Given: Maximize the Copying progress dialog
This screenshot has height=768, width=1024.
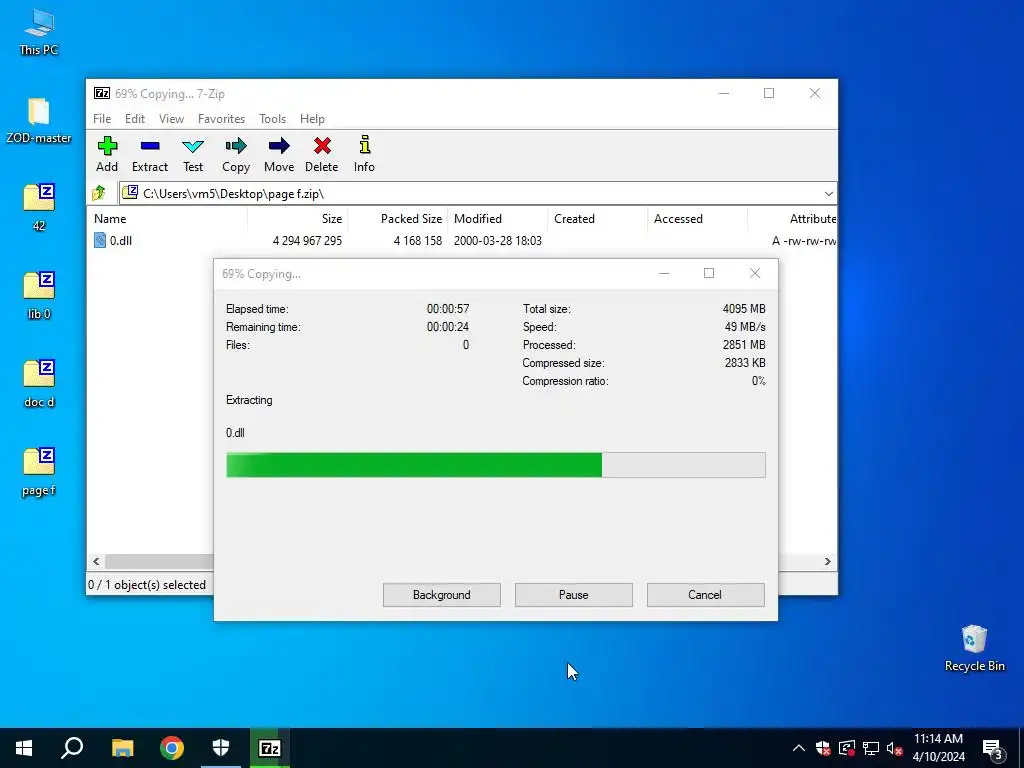Looking at the screenshot, I should 709,273.
